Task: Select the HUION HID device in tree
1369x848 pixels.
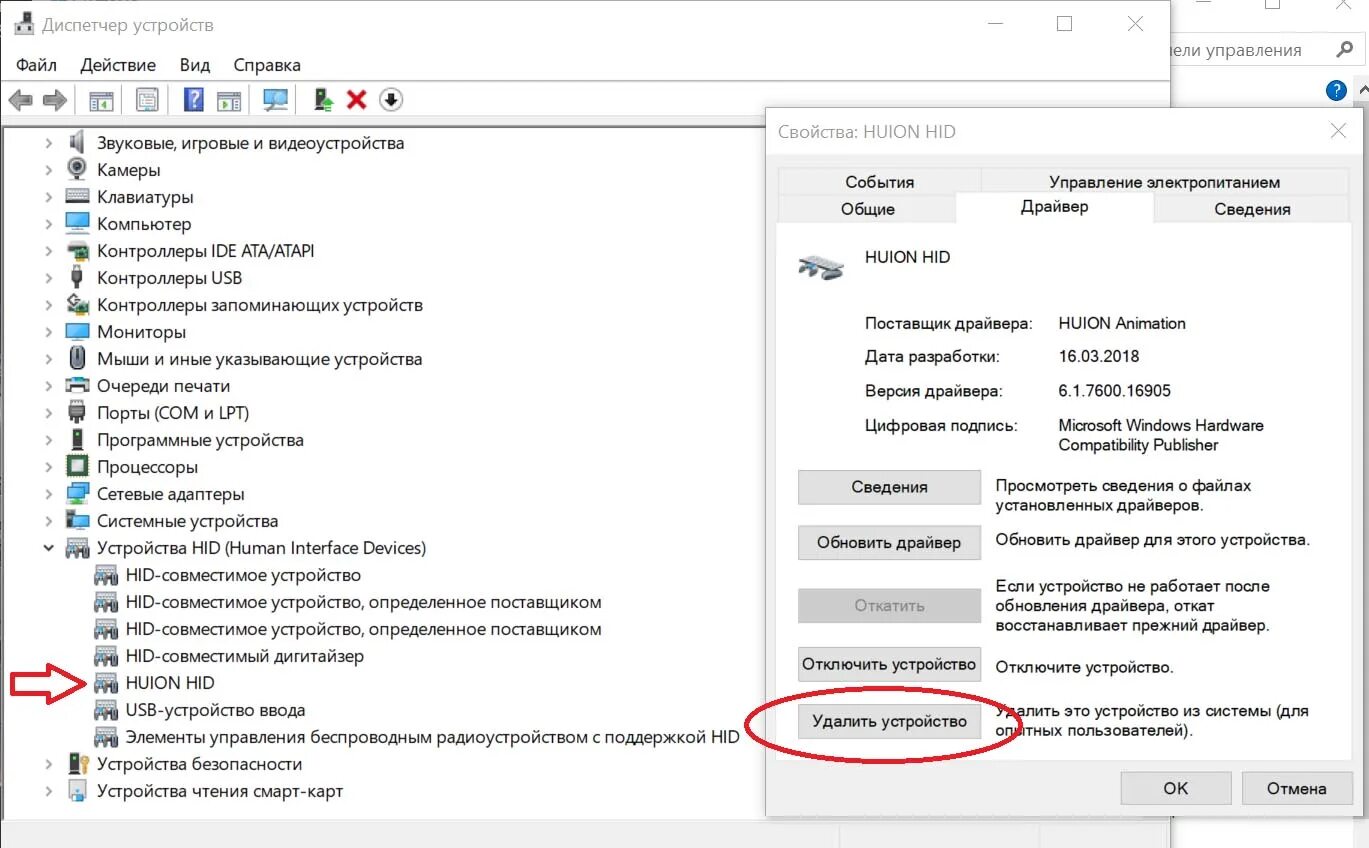Action: [170, 683]
